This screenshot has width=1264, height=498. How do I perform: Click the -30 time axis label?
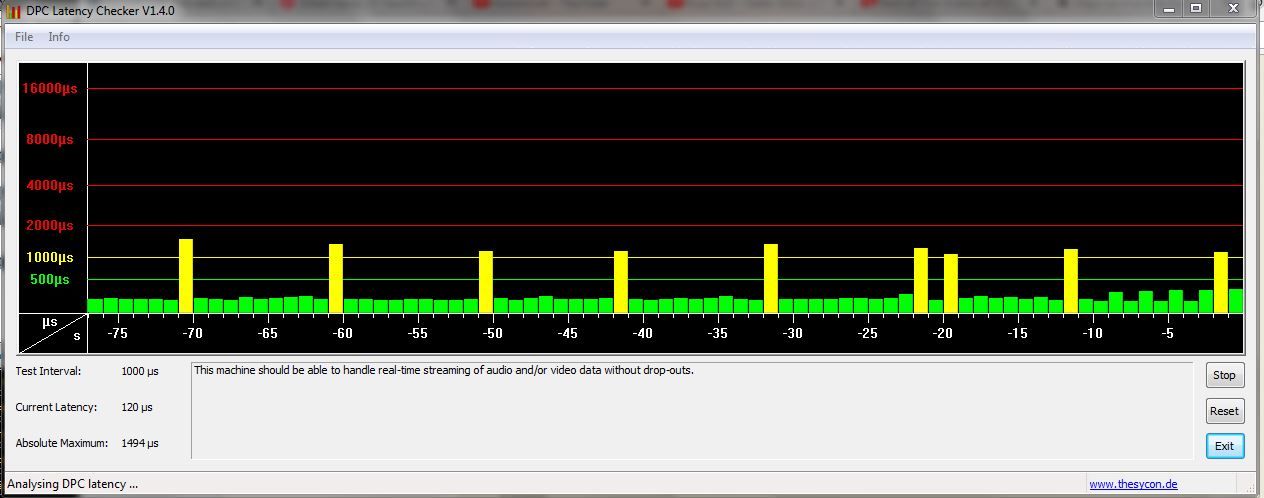coord(792,333)
